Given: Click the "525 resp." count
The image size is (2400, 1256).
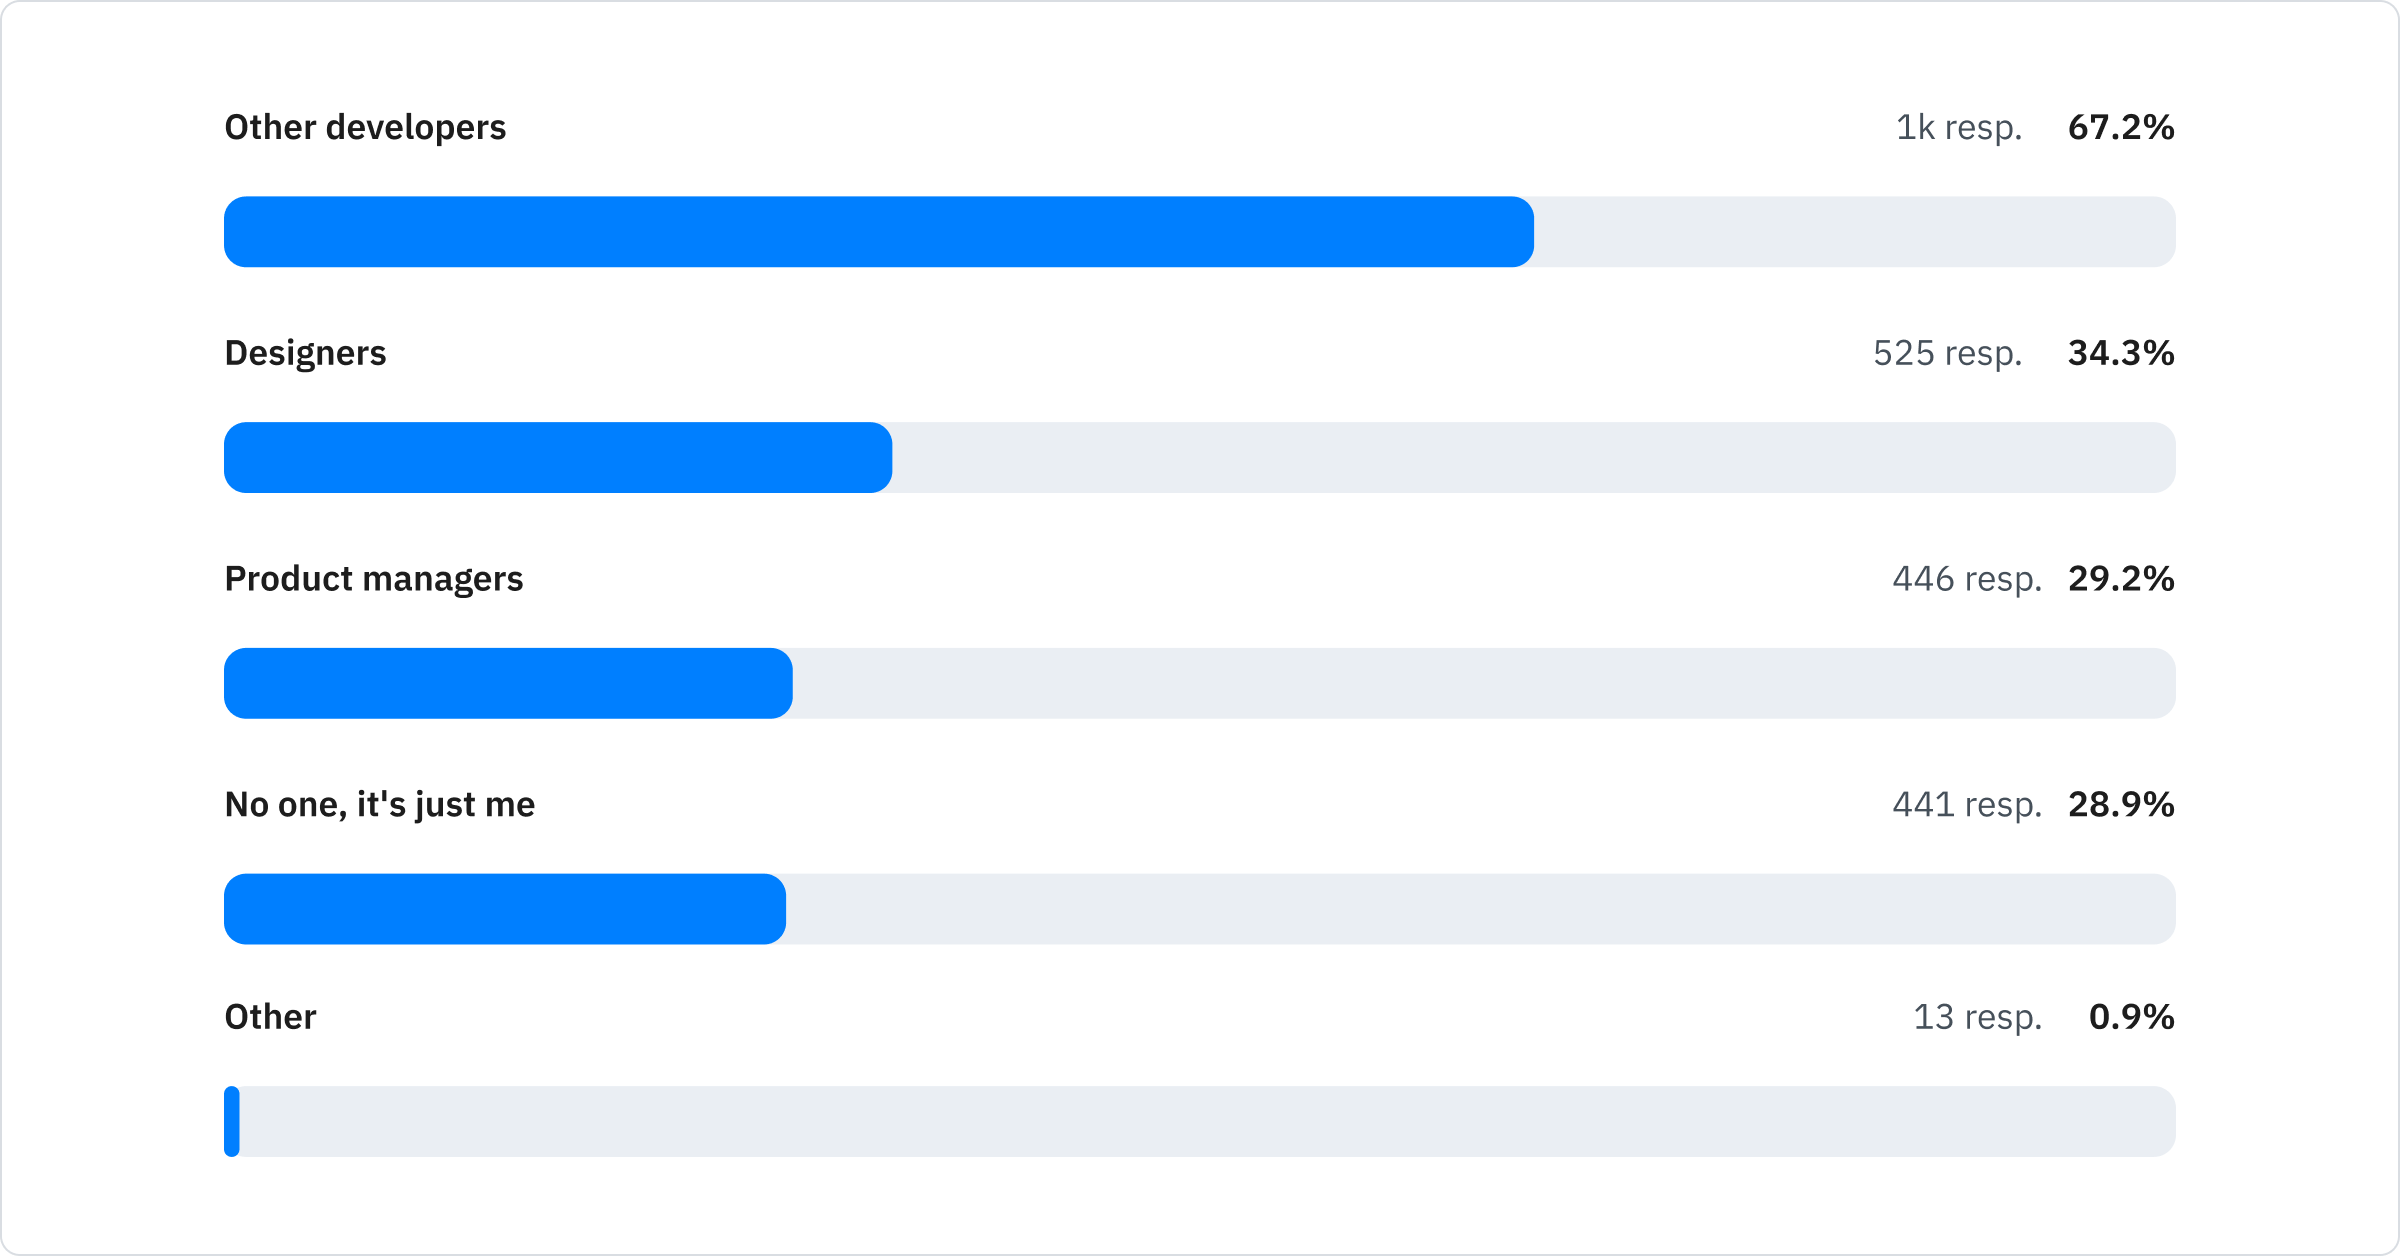Looking at the screenshot, I should click(1947, 354).
